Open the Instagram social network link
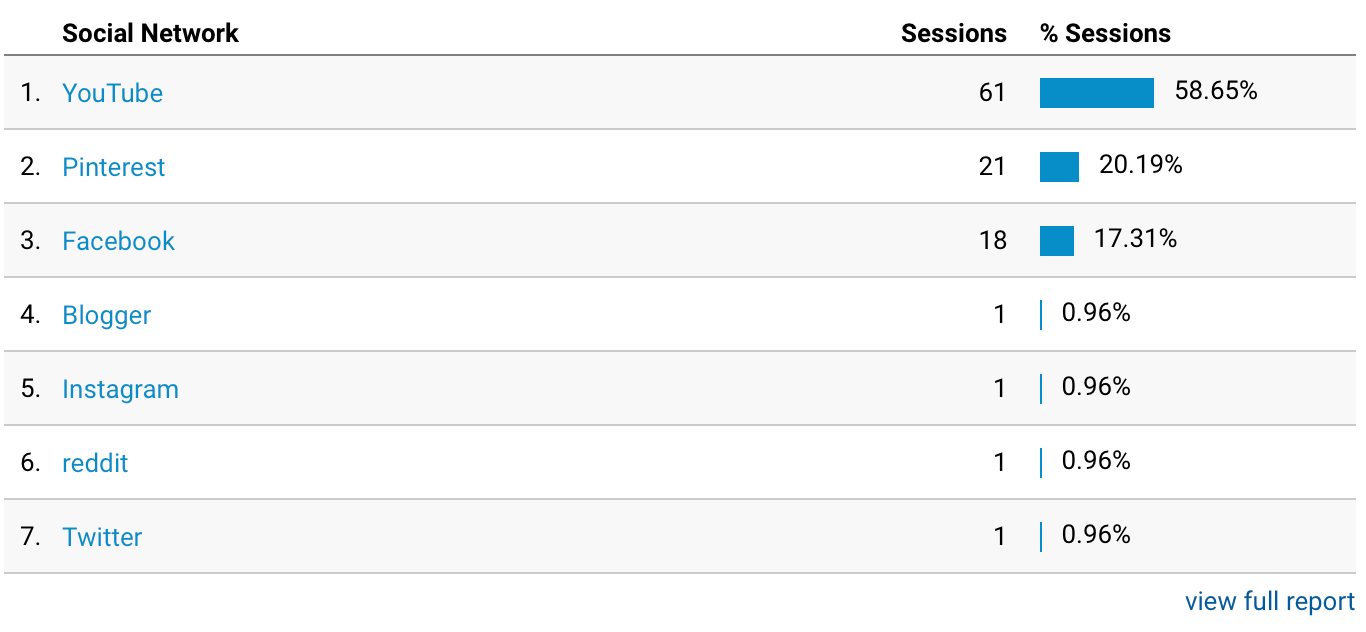Viewport: 1366px width, 632px height. [120, 389]
